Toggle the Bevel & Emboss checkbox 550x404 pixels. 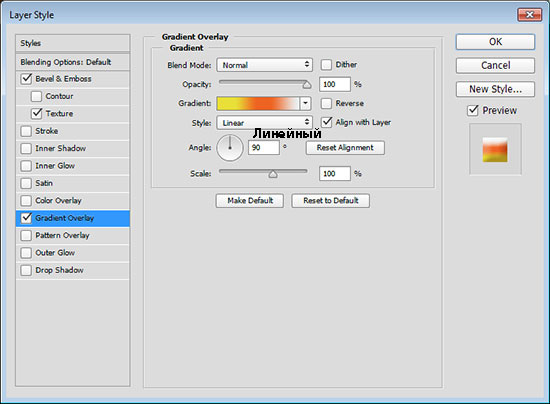click(x=26, y=79)
